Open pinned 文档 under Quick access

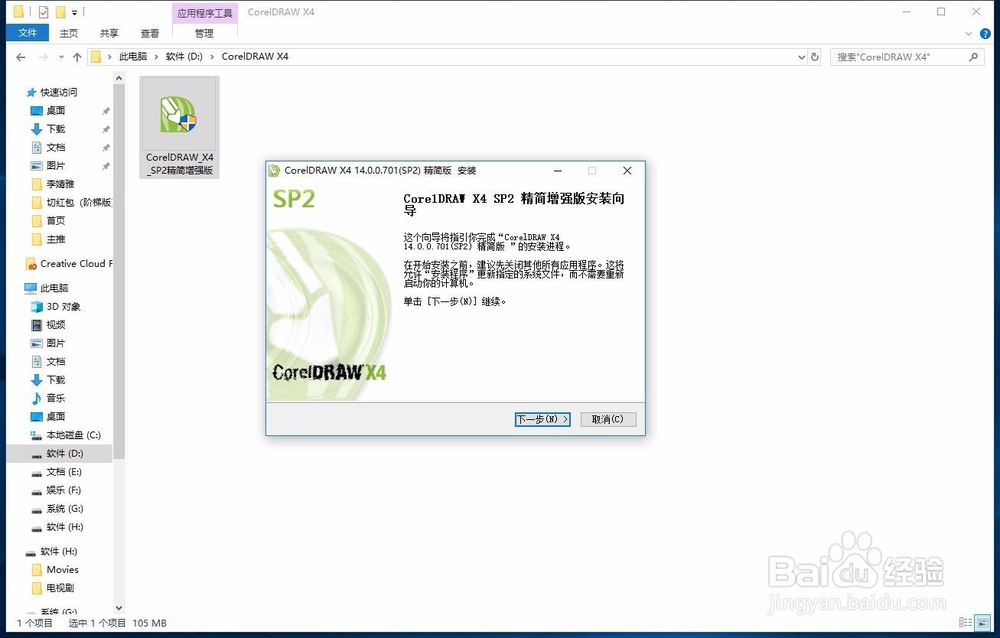55,147
